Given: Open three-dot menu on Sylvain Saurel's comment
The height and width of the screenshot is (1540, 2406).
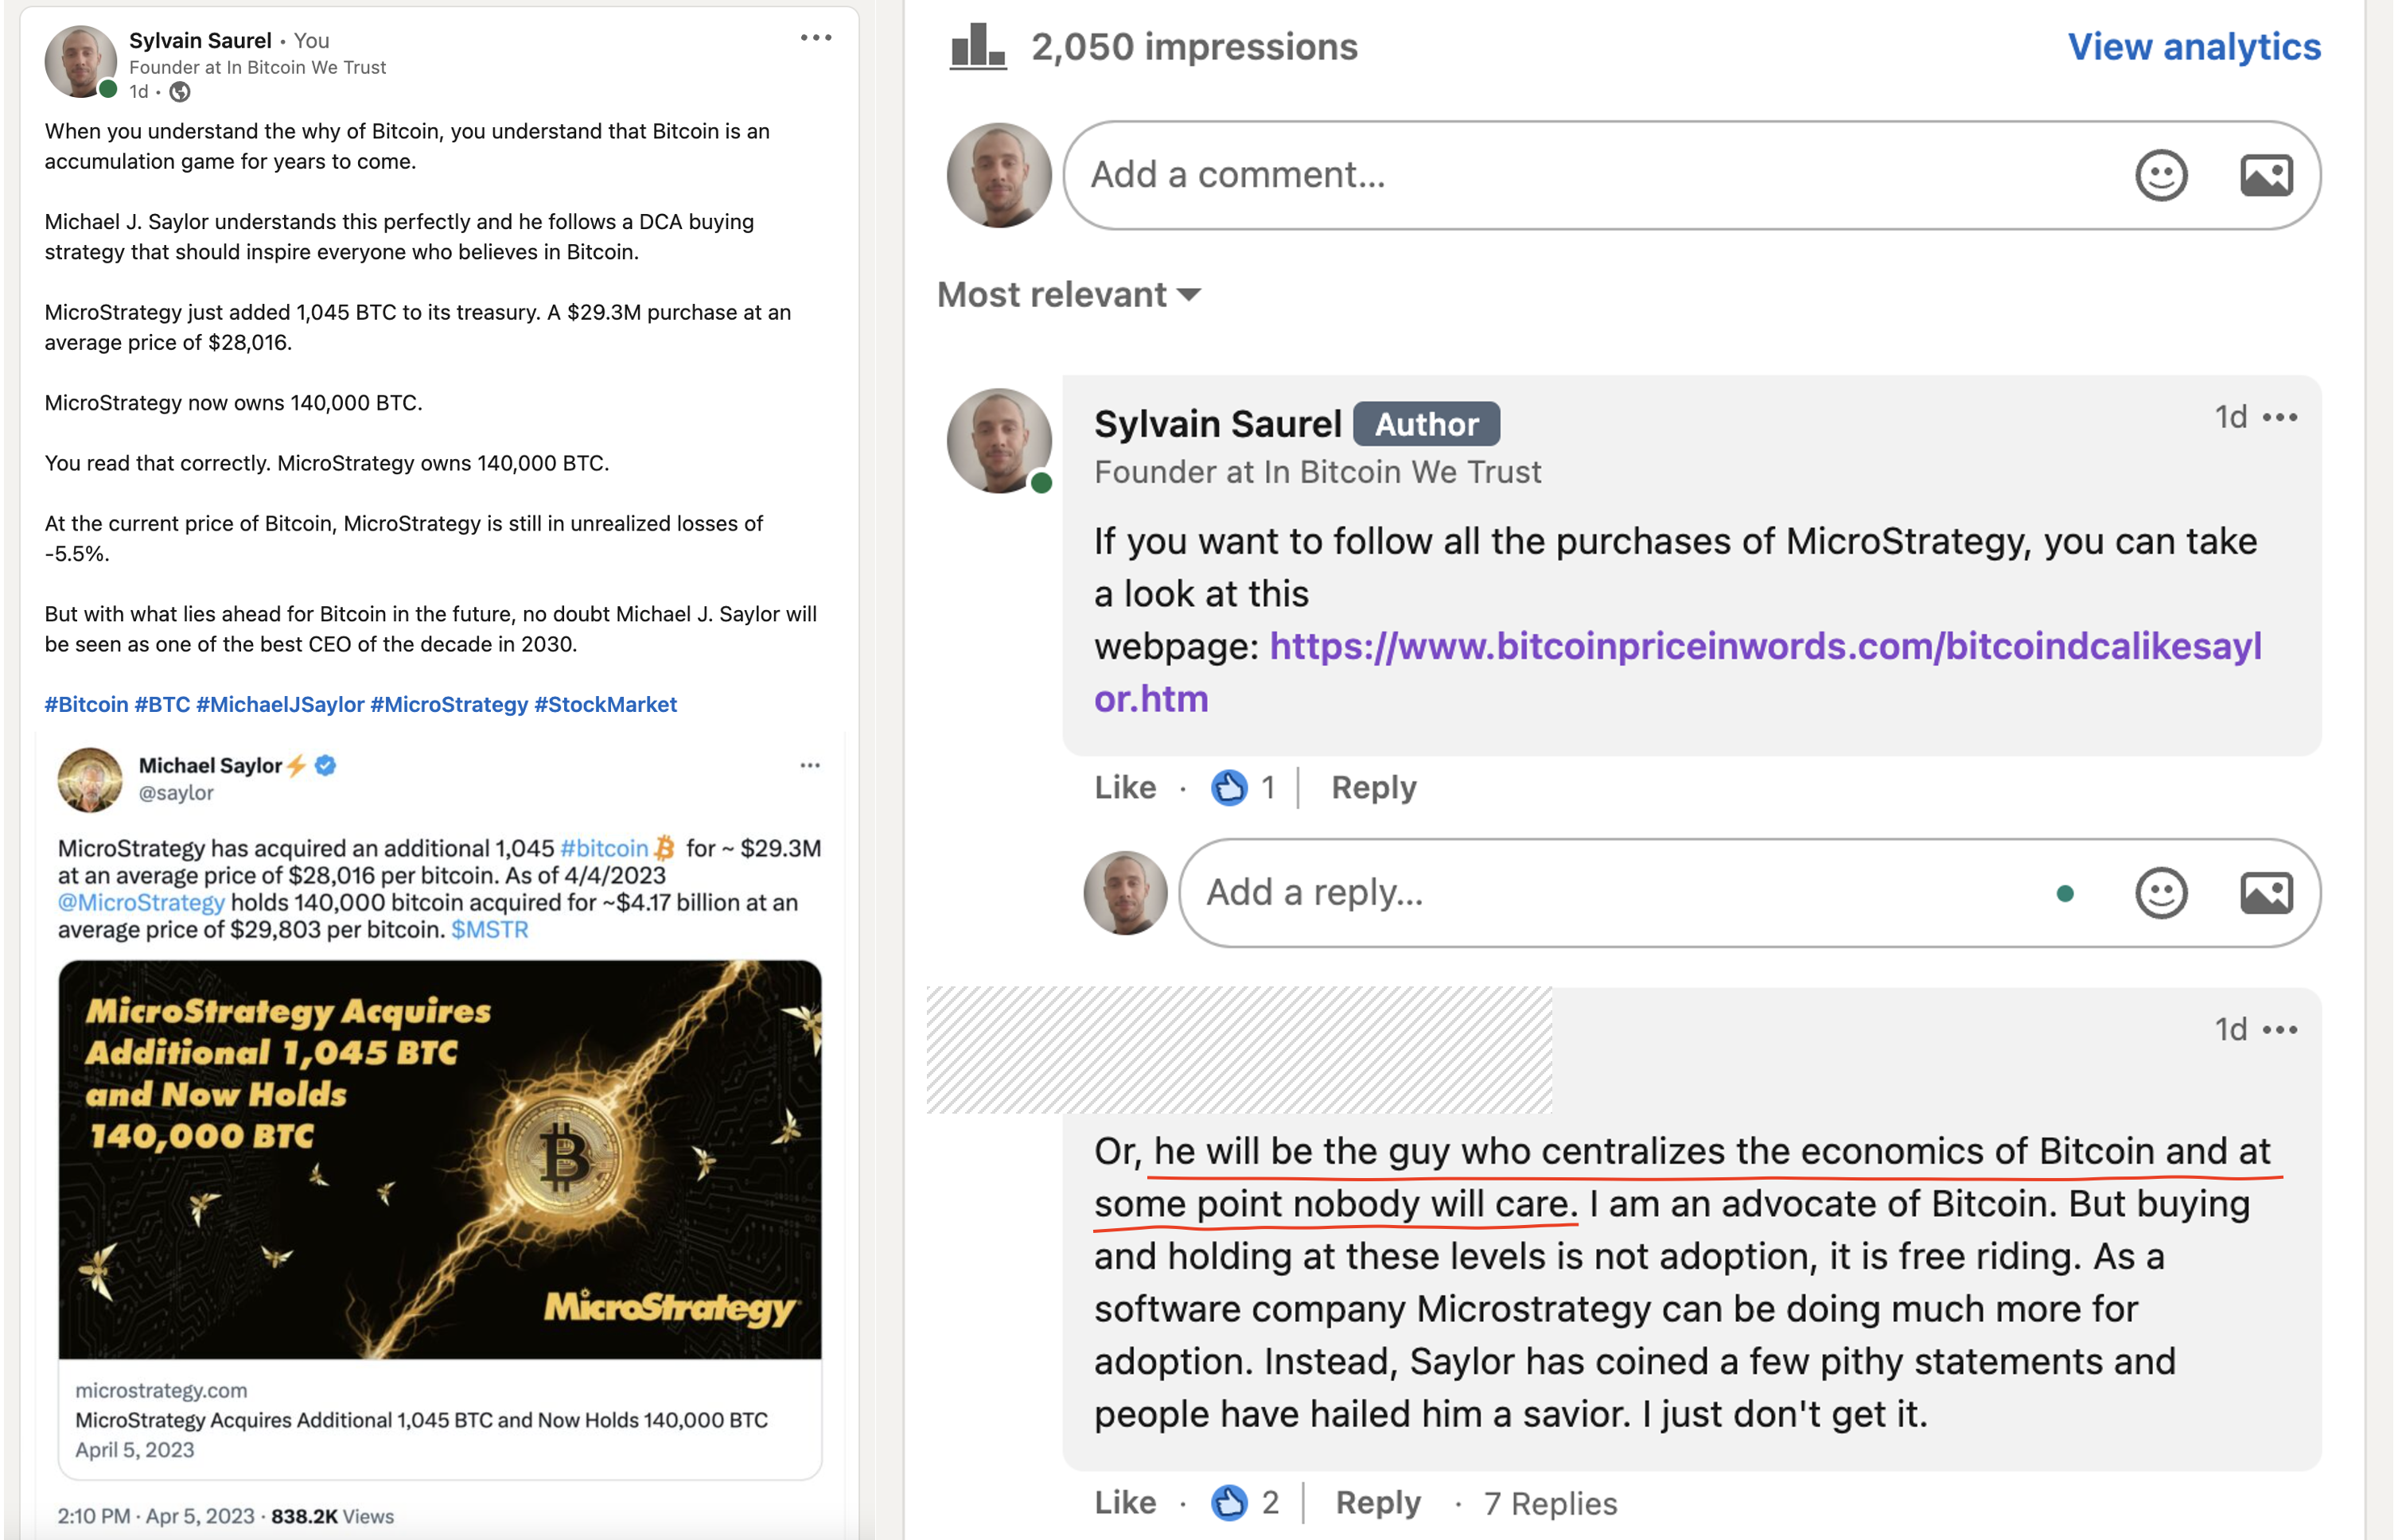Looking at the screenshot, I should coord(2279,417).
